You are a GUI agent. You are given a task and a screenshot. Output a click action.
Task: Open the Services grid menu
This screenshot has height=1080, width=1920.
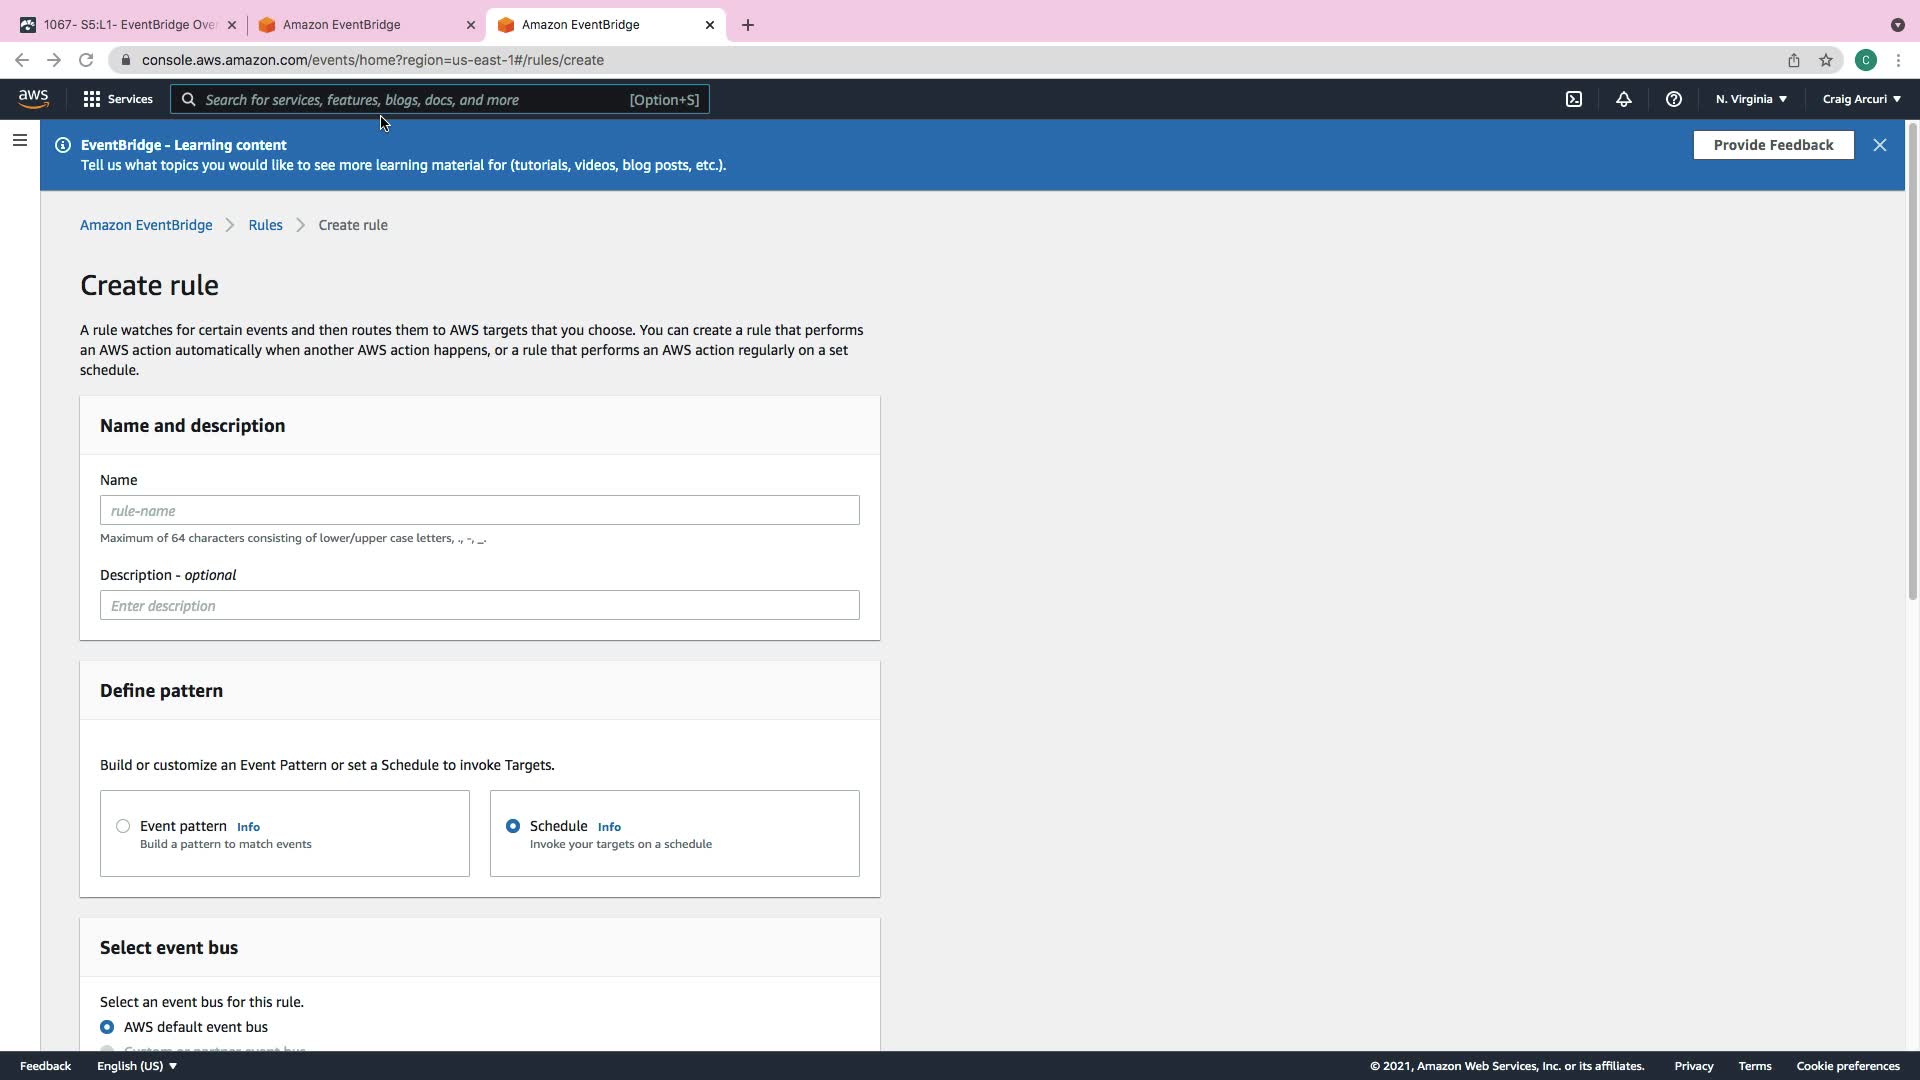click(117, 99)
